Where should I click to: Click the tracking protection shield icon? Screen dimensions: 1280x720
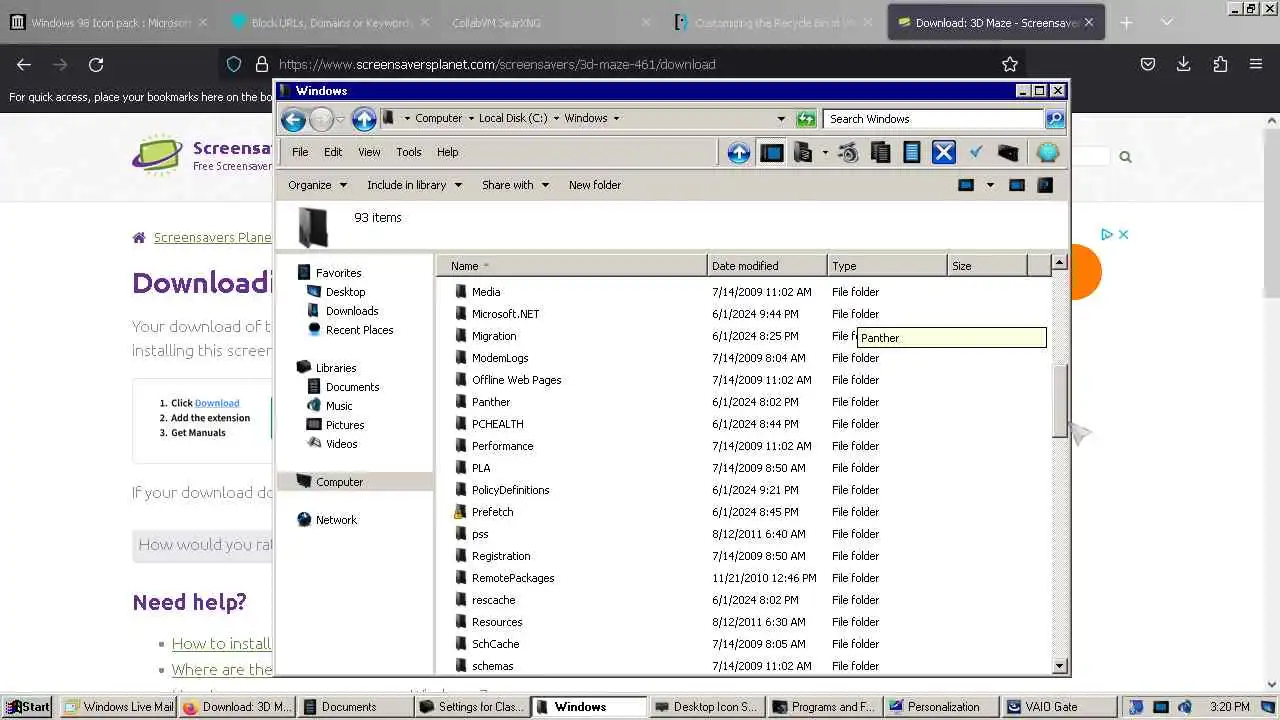pos(234,64)
